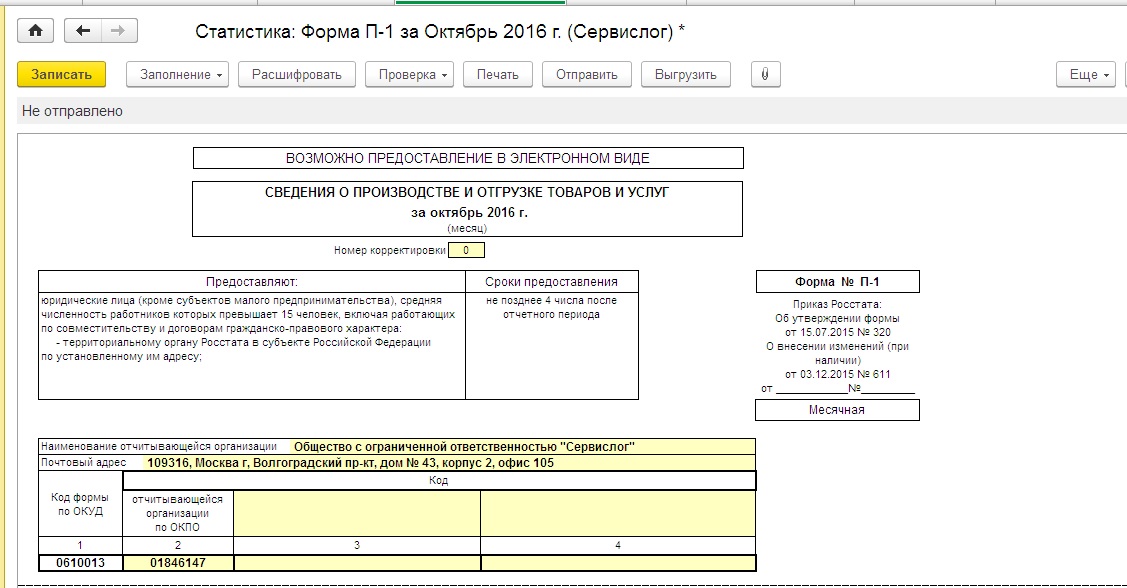Select the ОКПО code cell 01846147
Viewport: 1127px width, 588px height.
click(178, 563)
